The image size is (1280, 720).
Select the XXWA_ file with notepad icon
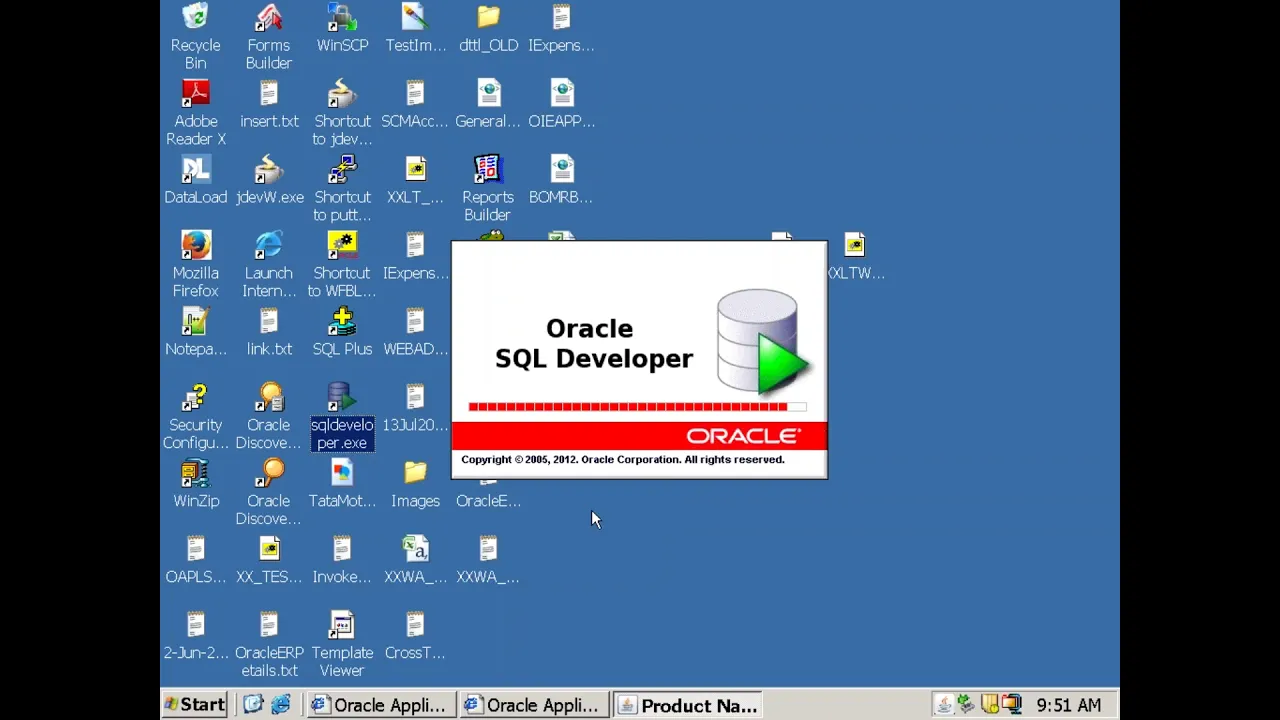click(488, 560)
